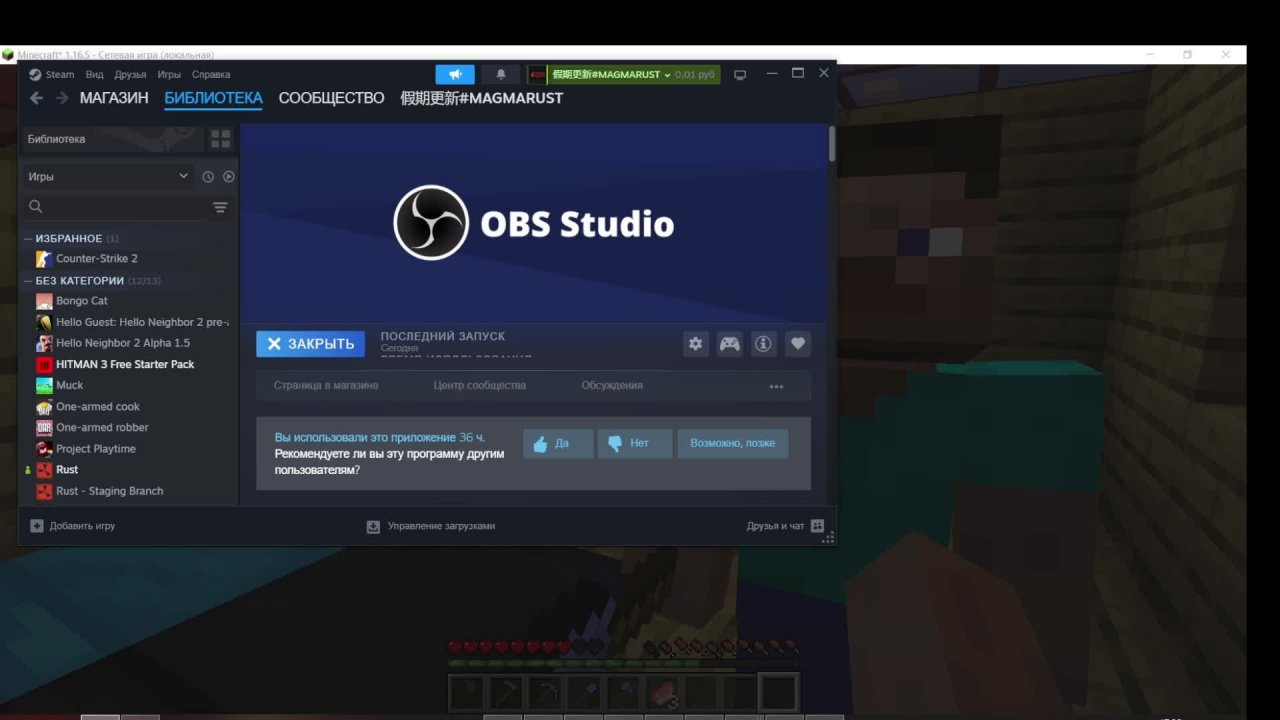Open the Игры library filter dropdown

coord(108,177)
